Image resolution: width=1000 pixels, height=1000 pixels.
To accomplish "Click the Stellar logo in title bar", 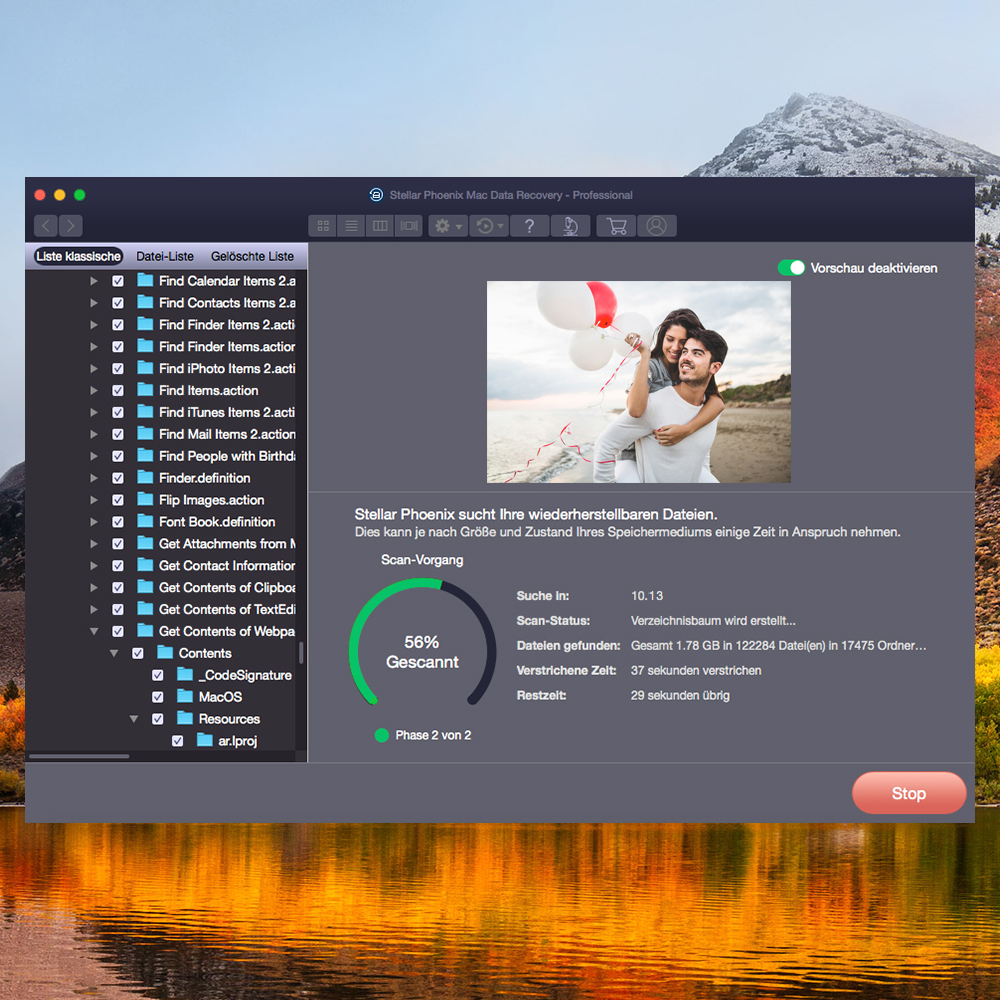I will click(376, 195).
